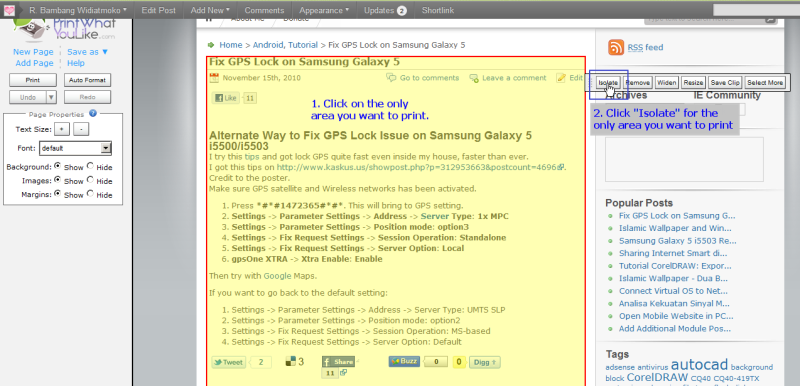The height and width of the screenshot is (386, 800).
Task: Click the Widen button
Action: click(x=666, y=83)
